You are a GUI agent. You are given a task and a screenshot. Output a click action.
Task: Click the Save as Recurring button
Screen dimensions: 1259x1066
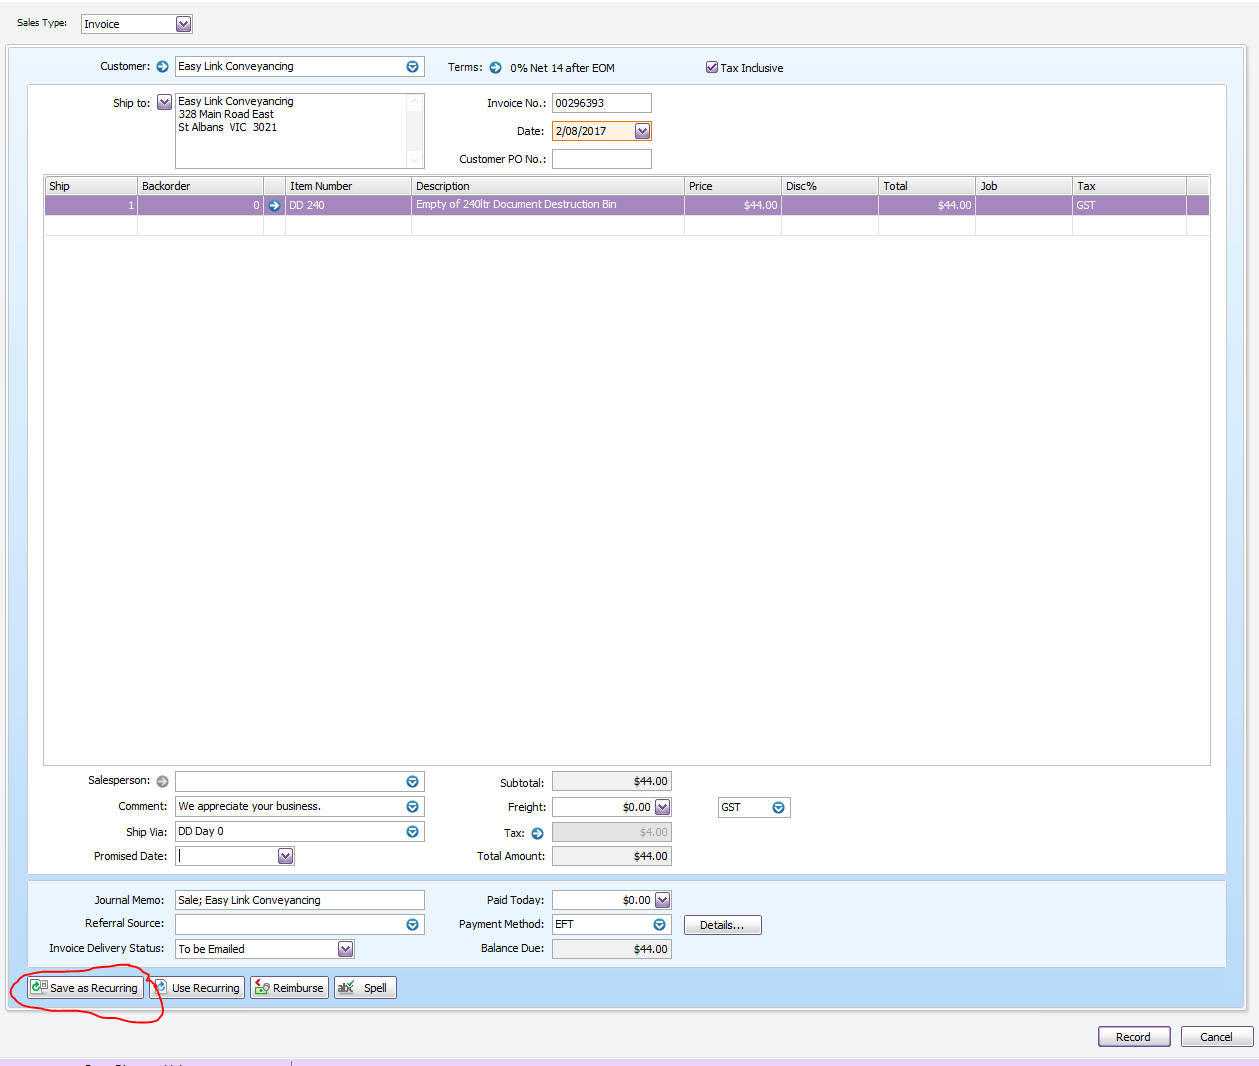[85, 988]
